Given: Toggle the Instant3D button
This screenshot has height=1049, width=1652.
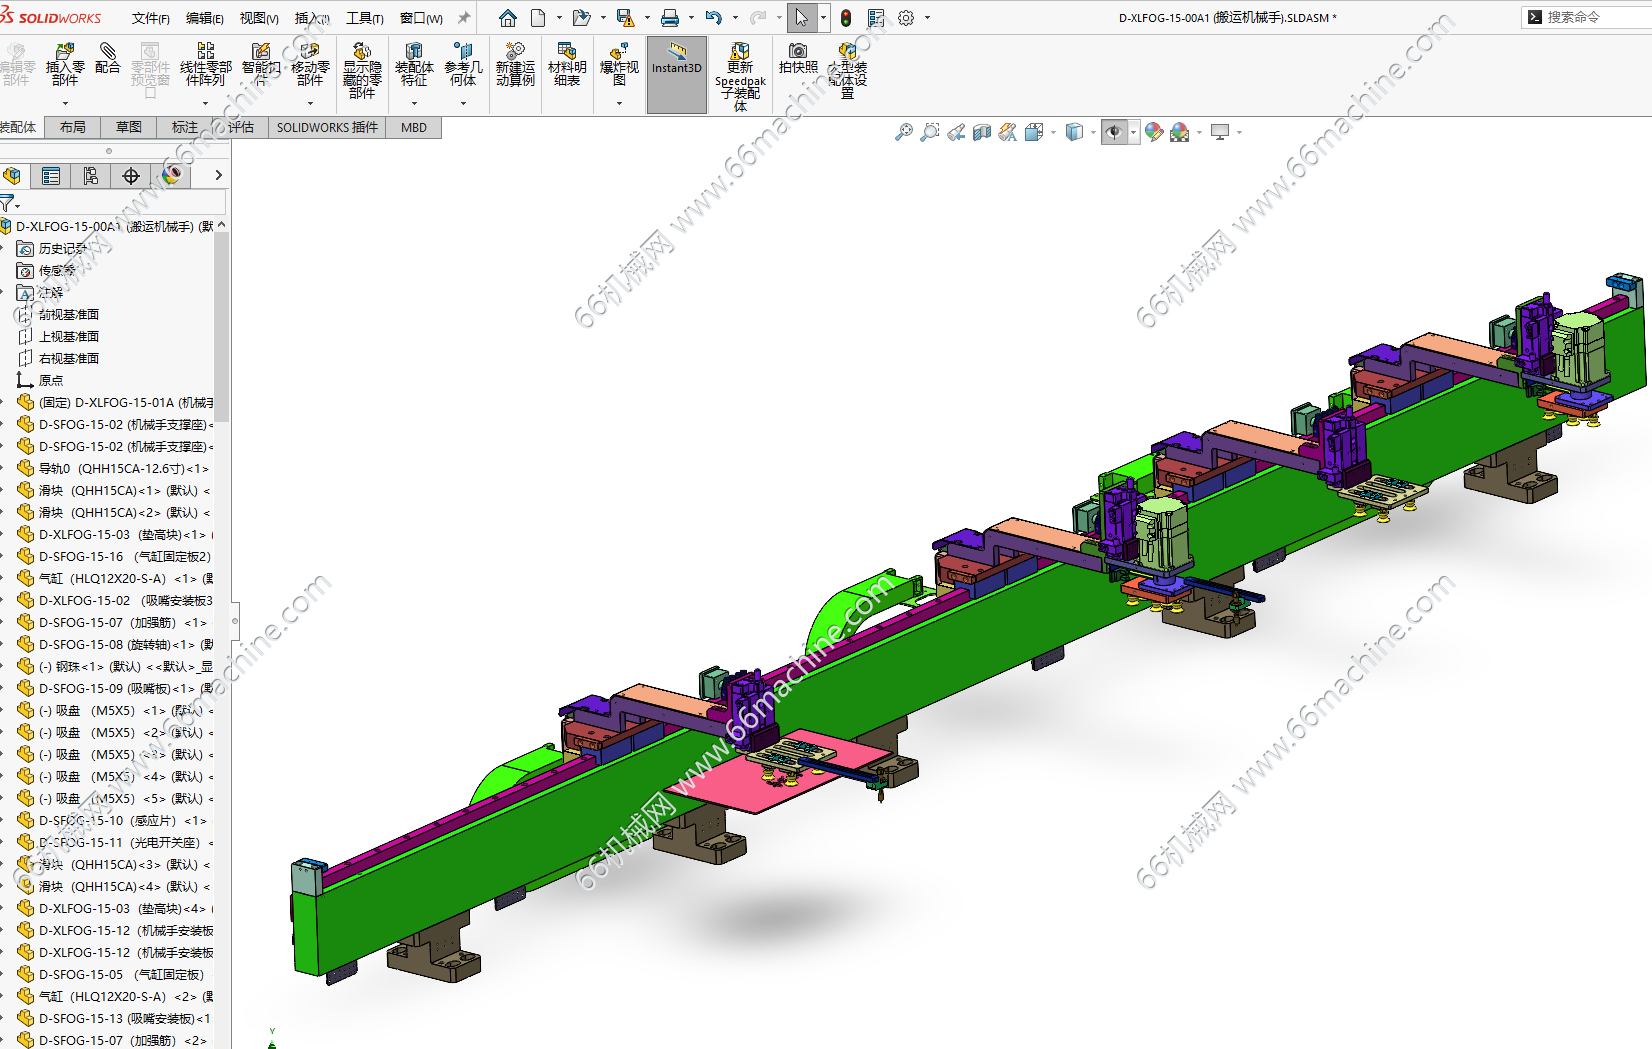Looking at the screenshot, I should [x=677, y=74].
